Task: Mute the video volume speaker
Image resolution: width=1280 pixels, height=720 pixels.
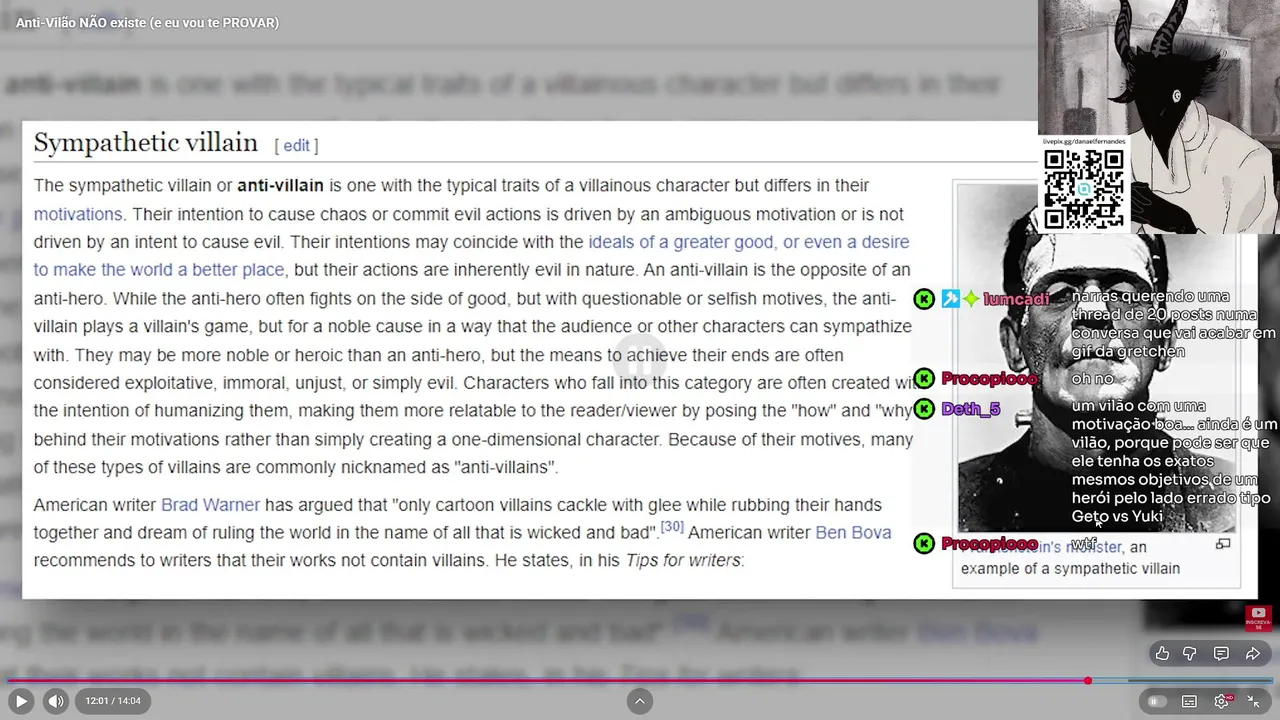Action: (x=56, y=701)
